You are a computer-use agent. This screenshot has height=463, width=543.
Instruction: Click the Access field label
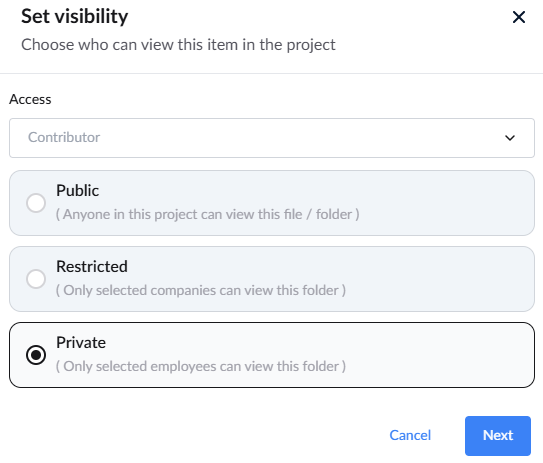click(30, 99)
